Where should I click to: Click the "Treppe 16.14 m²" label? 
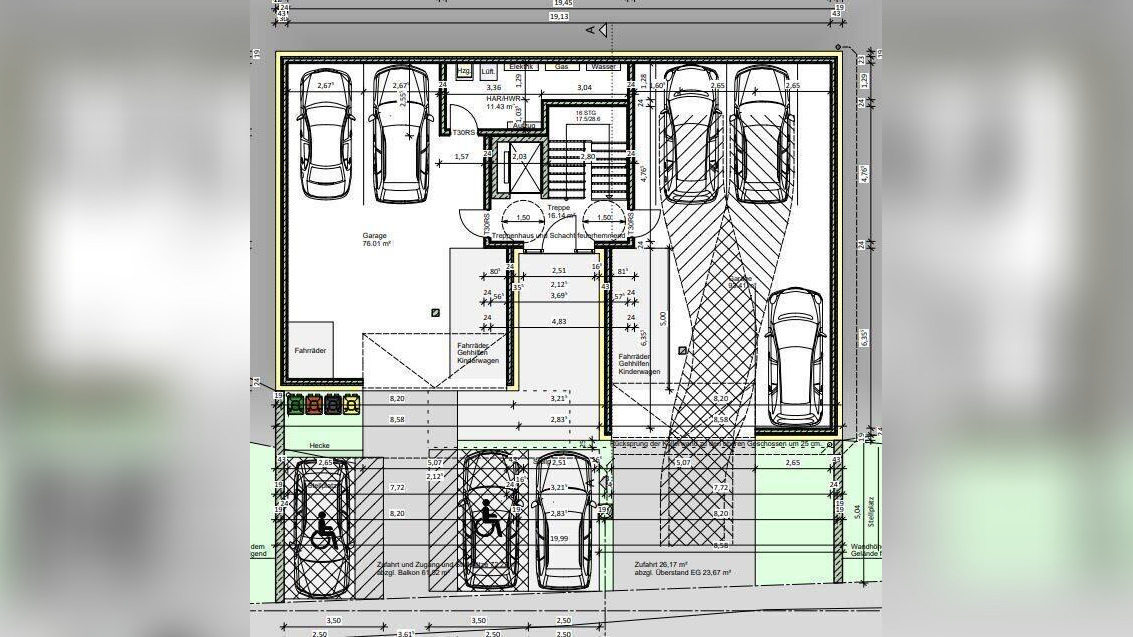click(x=560, y=212)
